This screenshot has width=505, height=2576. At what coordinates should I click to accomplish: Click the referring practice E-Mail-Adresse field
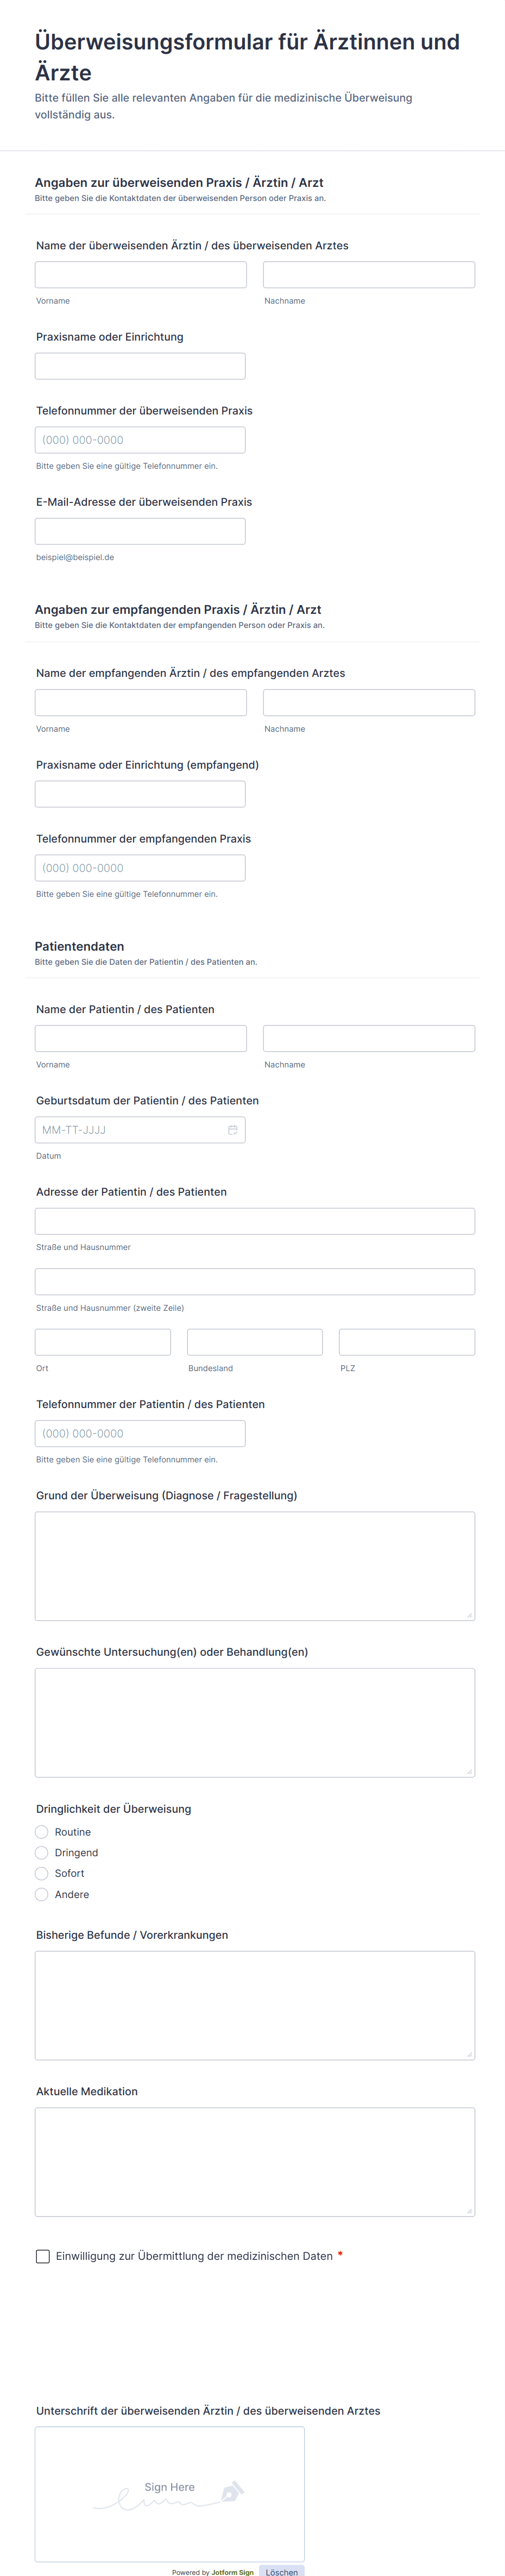tap(140, 531)
